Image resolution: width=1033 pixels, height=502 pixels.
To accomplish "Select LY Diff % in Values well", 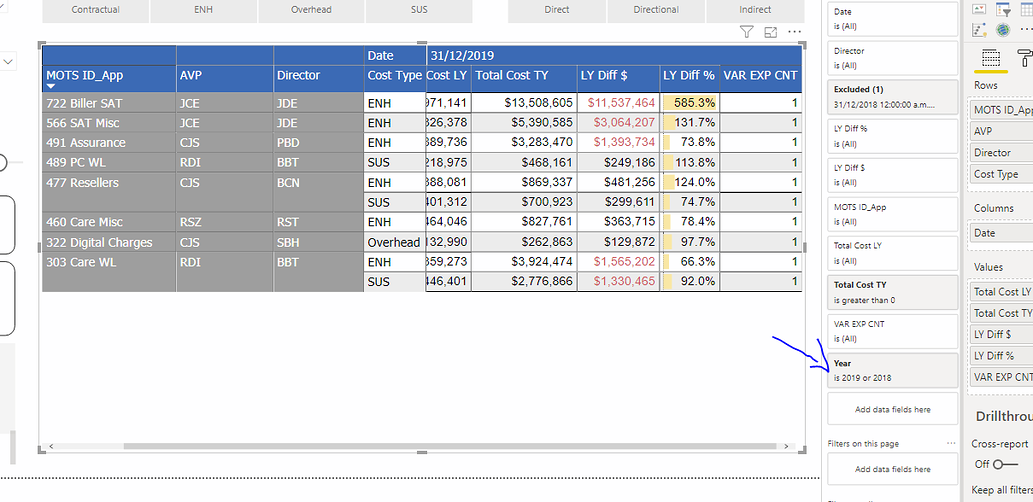I will (1001, 355).
